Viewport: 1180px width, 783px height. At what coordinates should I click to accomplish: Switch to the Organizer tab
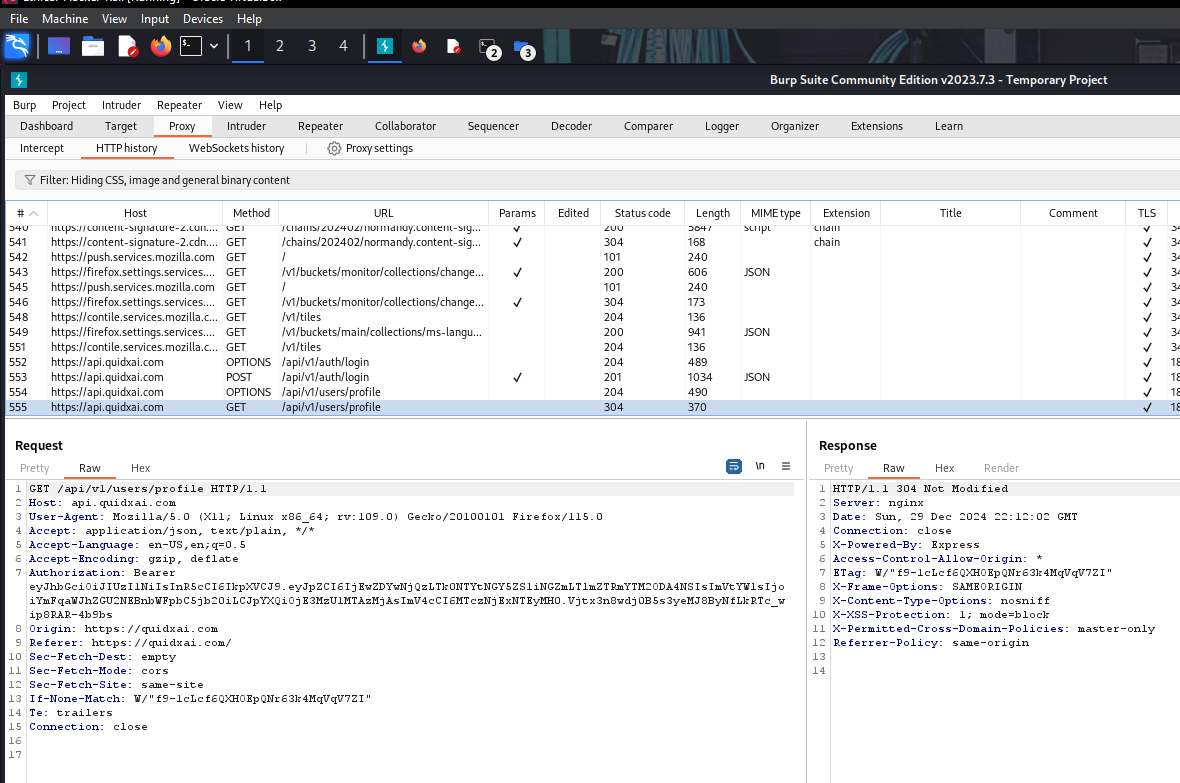(795, 126)
